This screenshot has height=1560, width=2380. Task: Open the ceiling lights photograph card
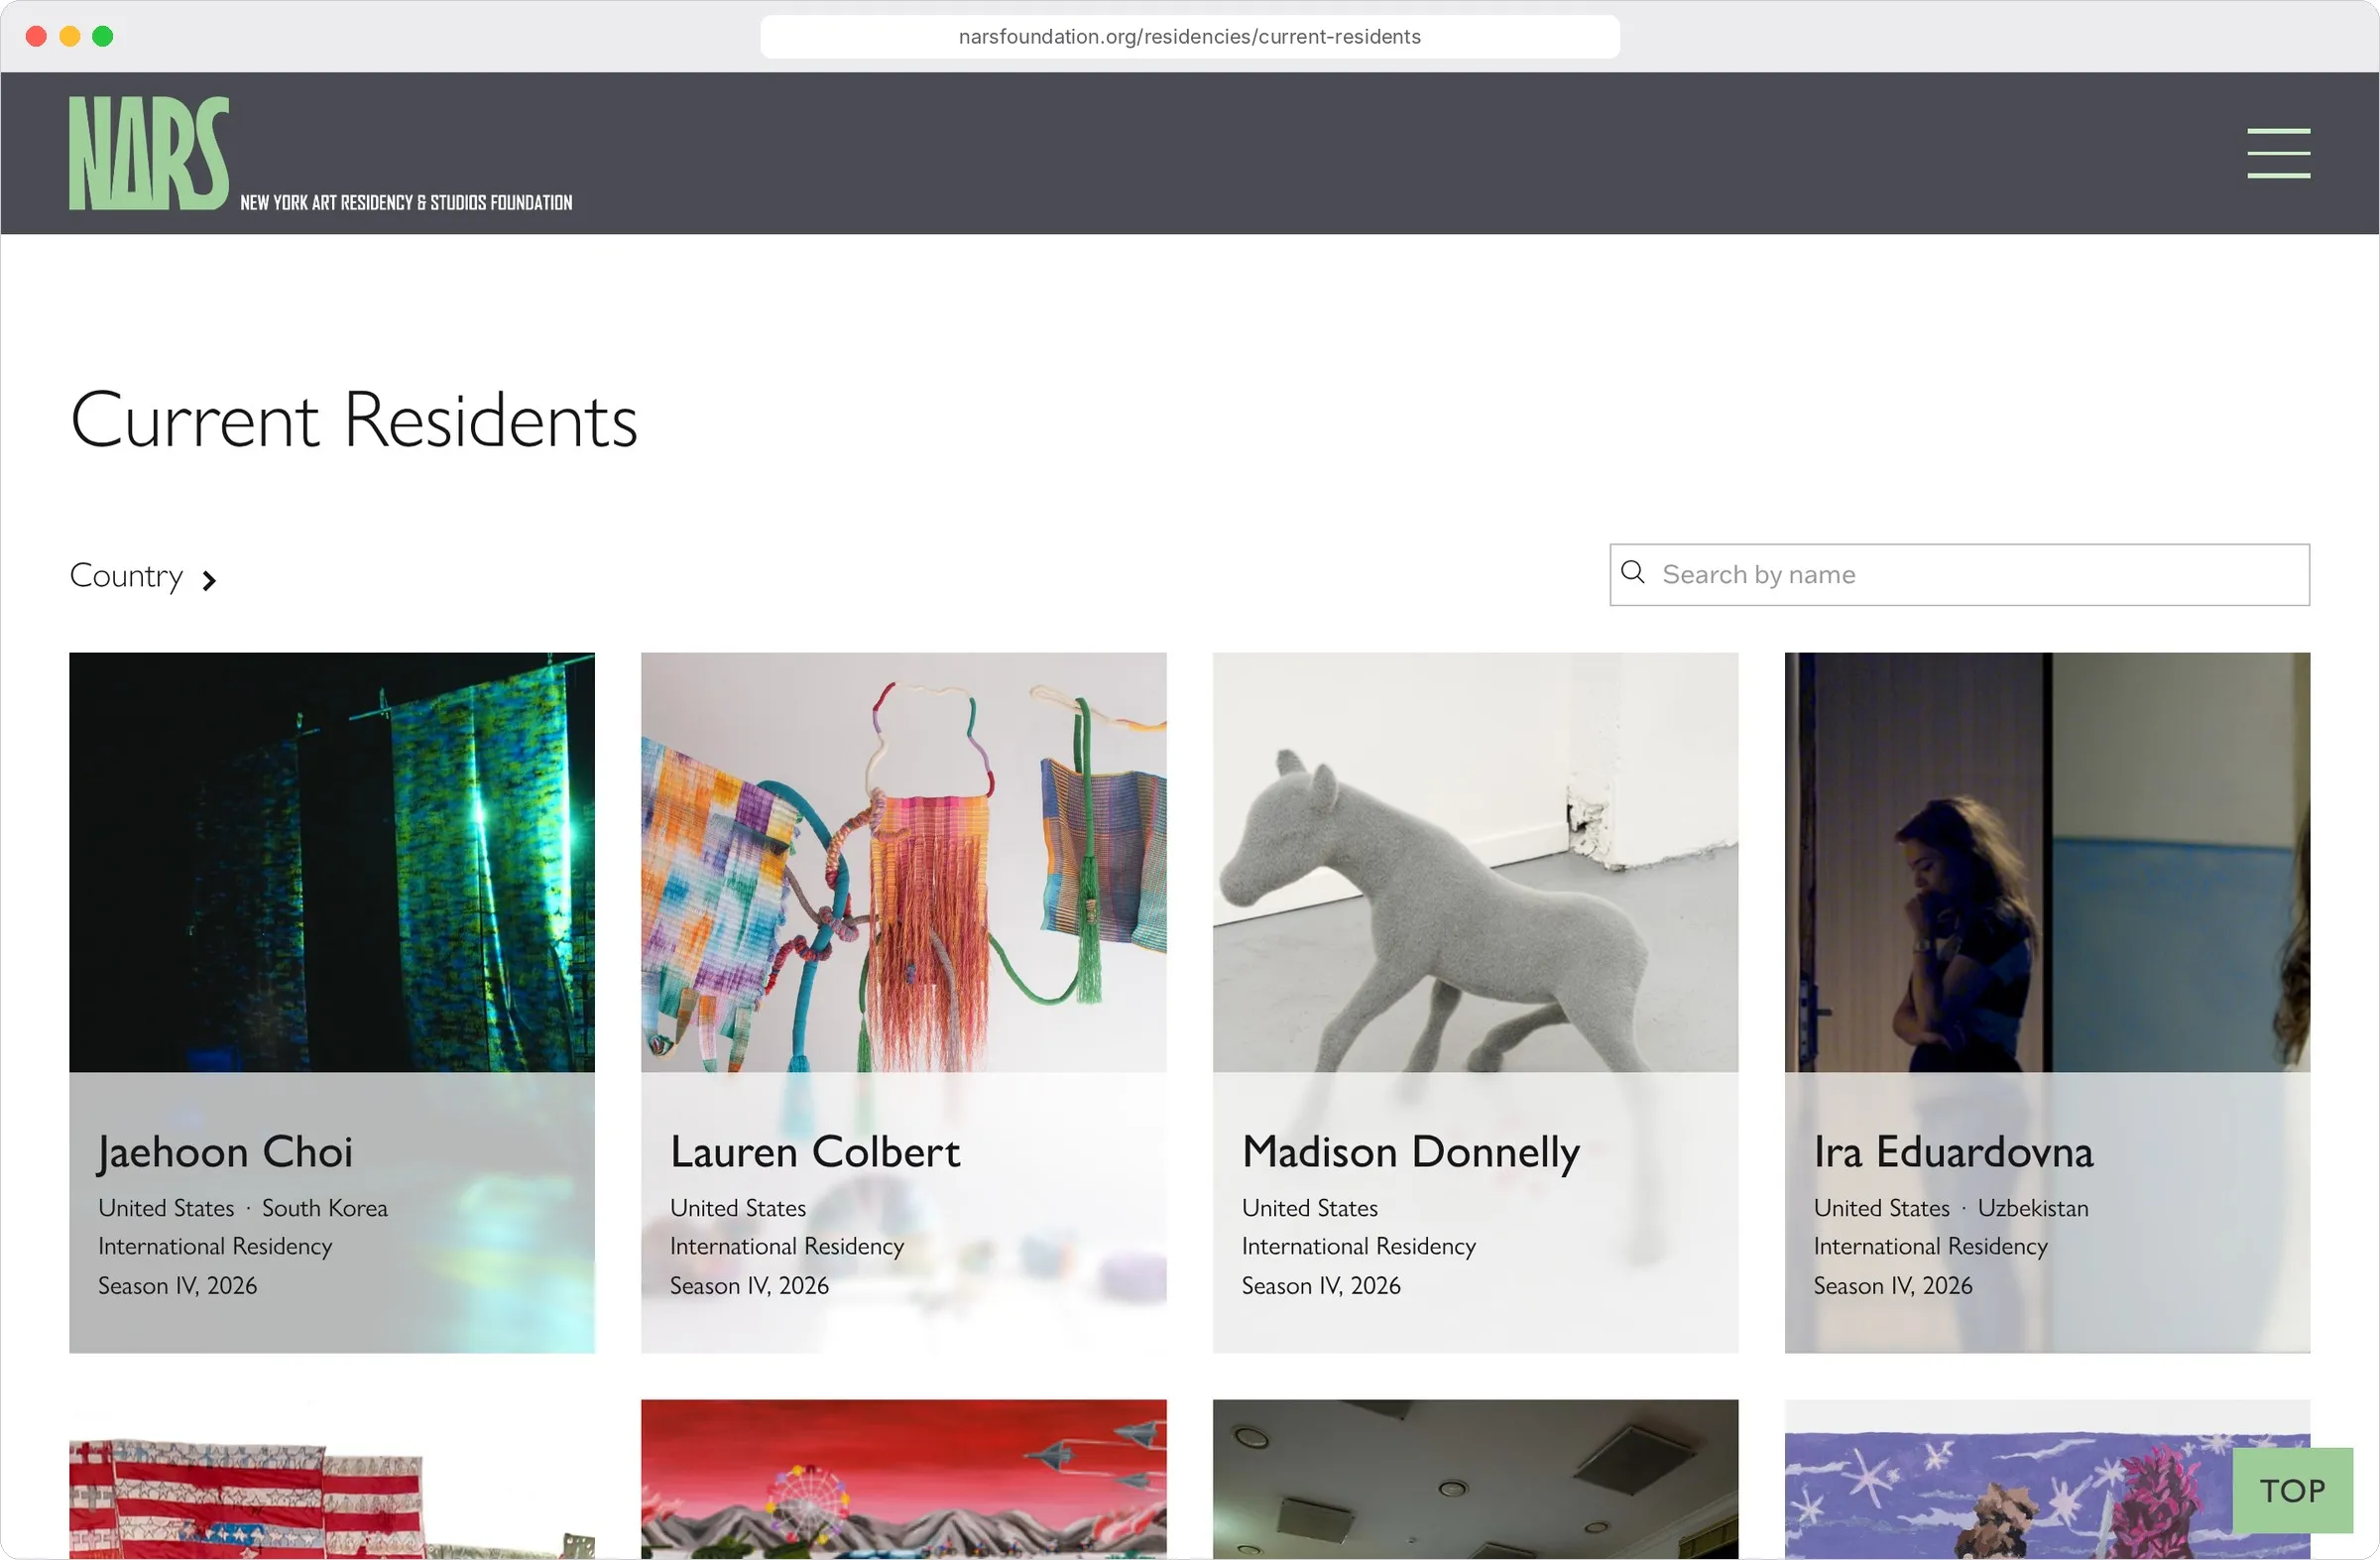[x=1476, y=1480]
